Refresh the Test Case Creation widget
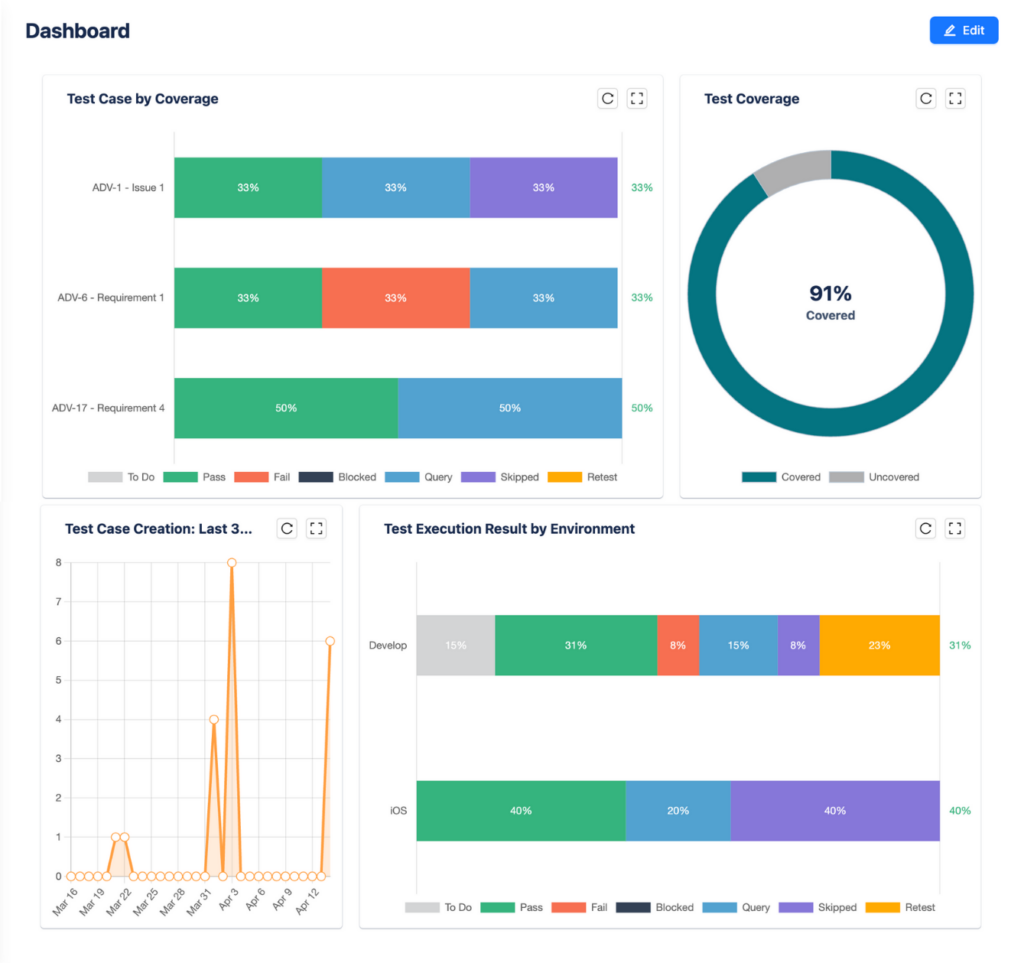 [287, 528]
